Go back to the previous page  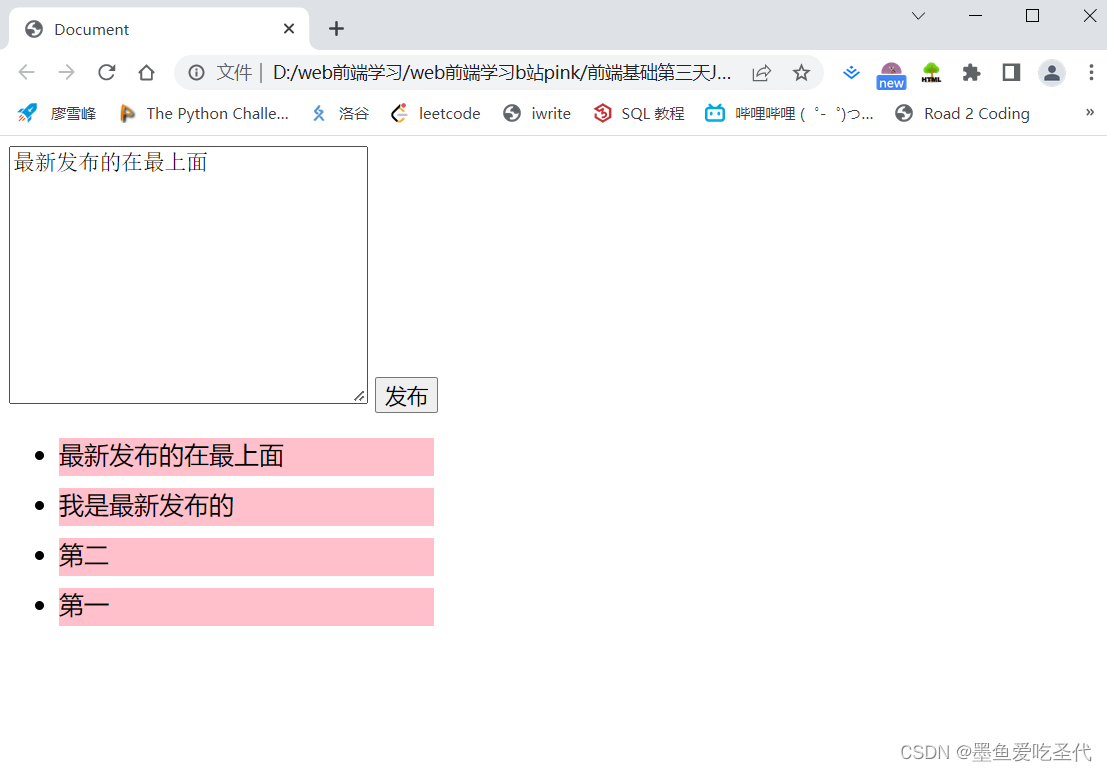(27, 72)
